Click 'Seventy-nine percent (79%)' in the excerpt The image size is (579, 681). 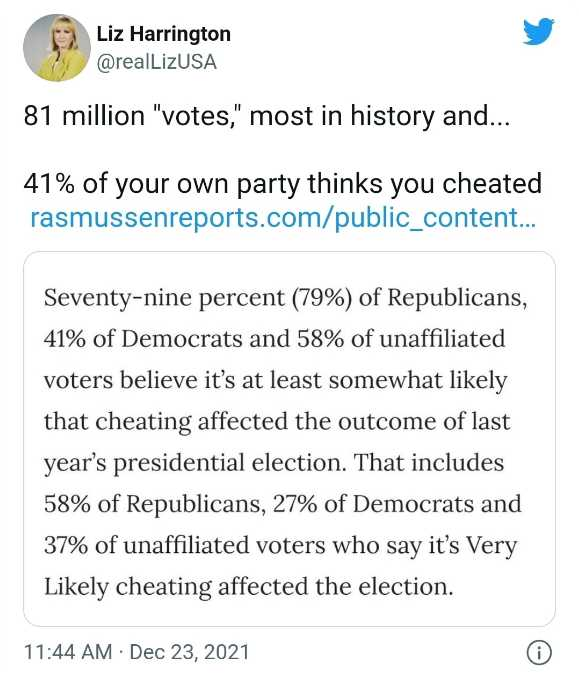[198, 298]
